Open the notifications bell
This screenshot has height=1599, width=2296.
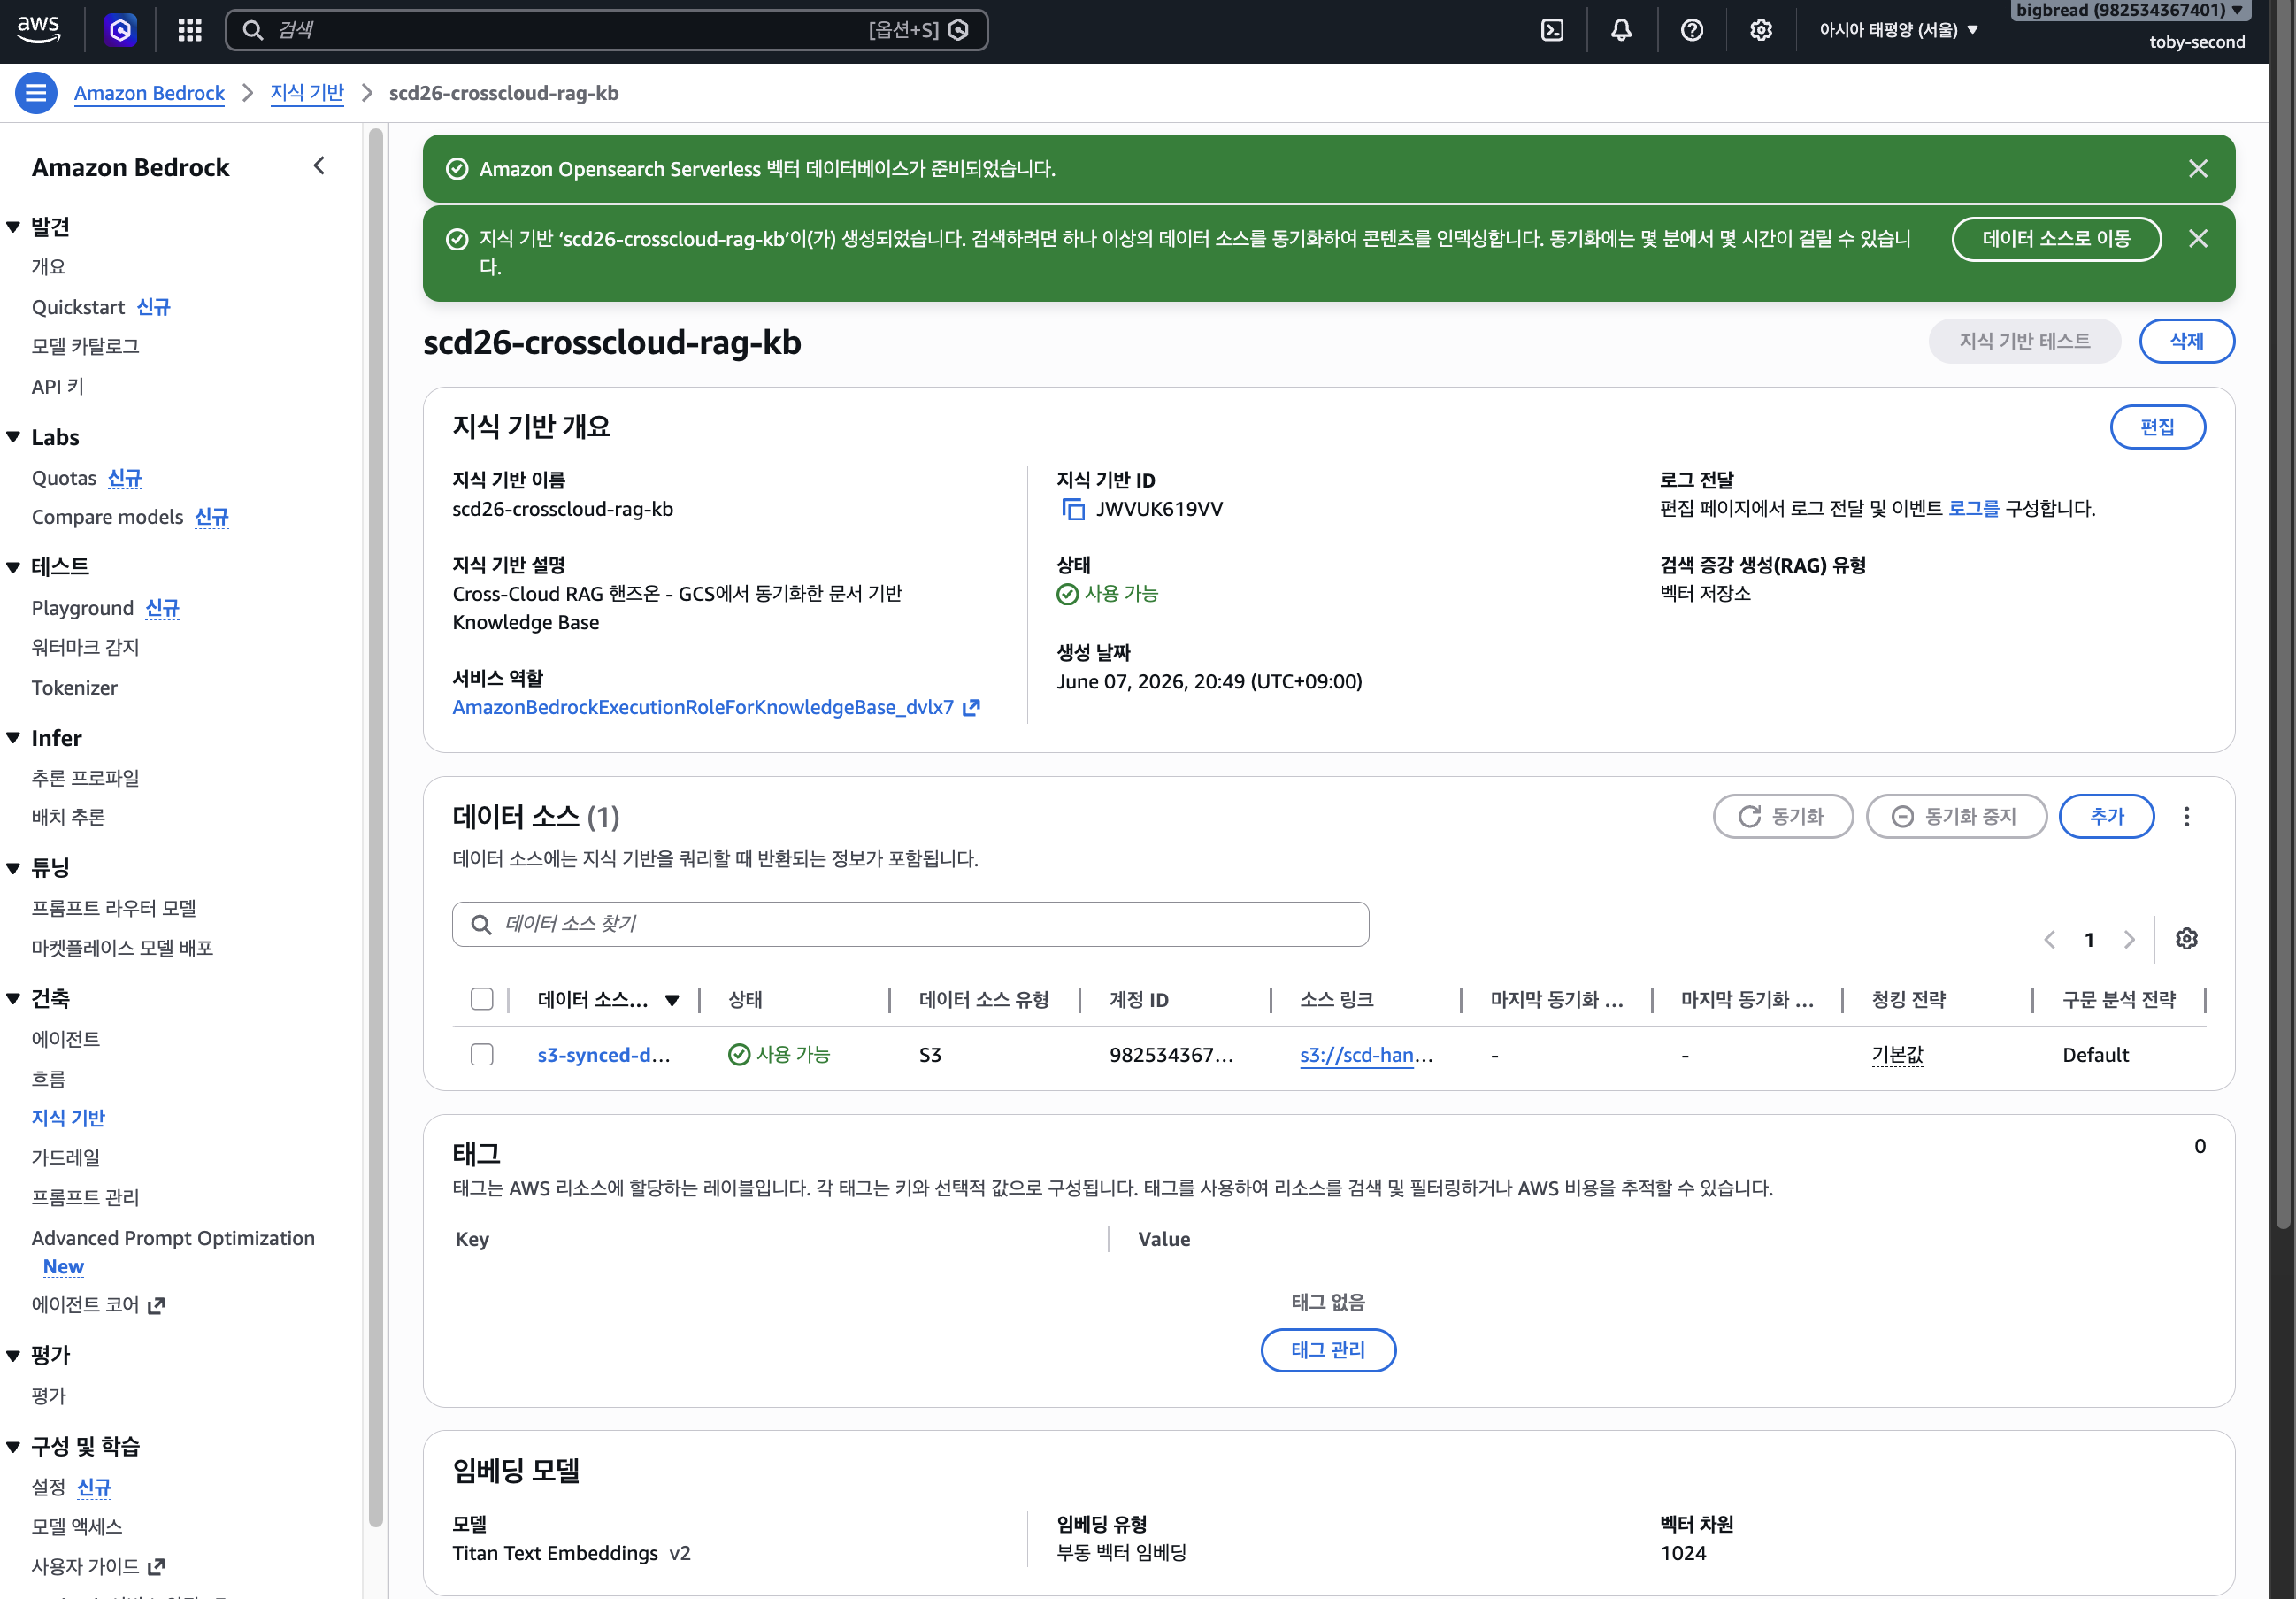point(1621,30)
